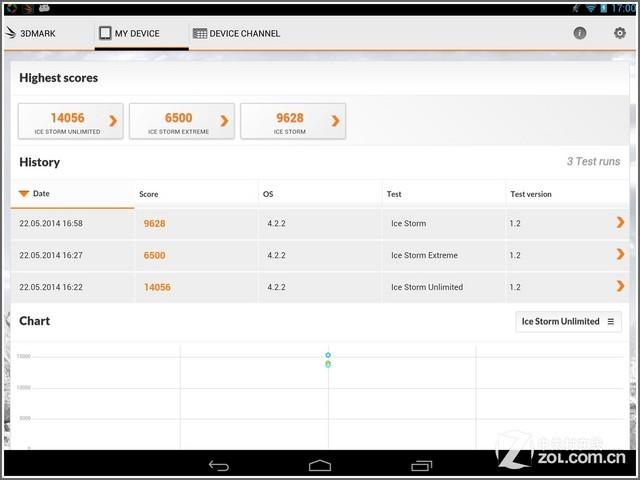Click the blue chart data point
Screen dimensions: 640x480
(328, 355)
